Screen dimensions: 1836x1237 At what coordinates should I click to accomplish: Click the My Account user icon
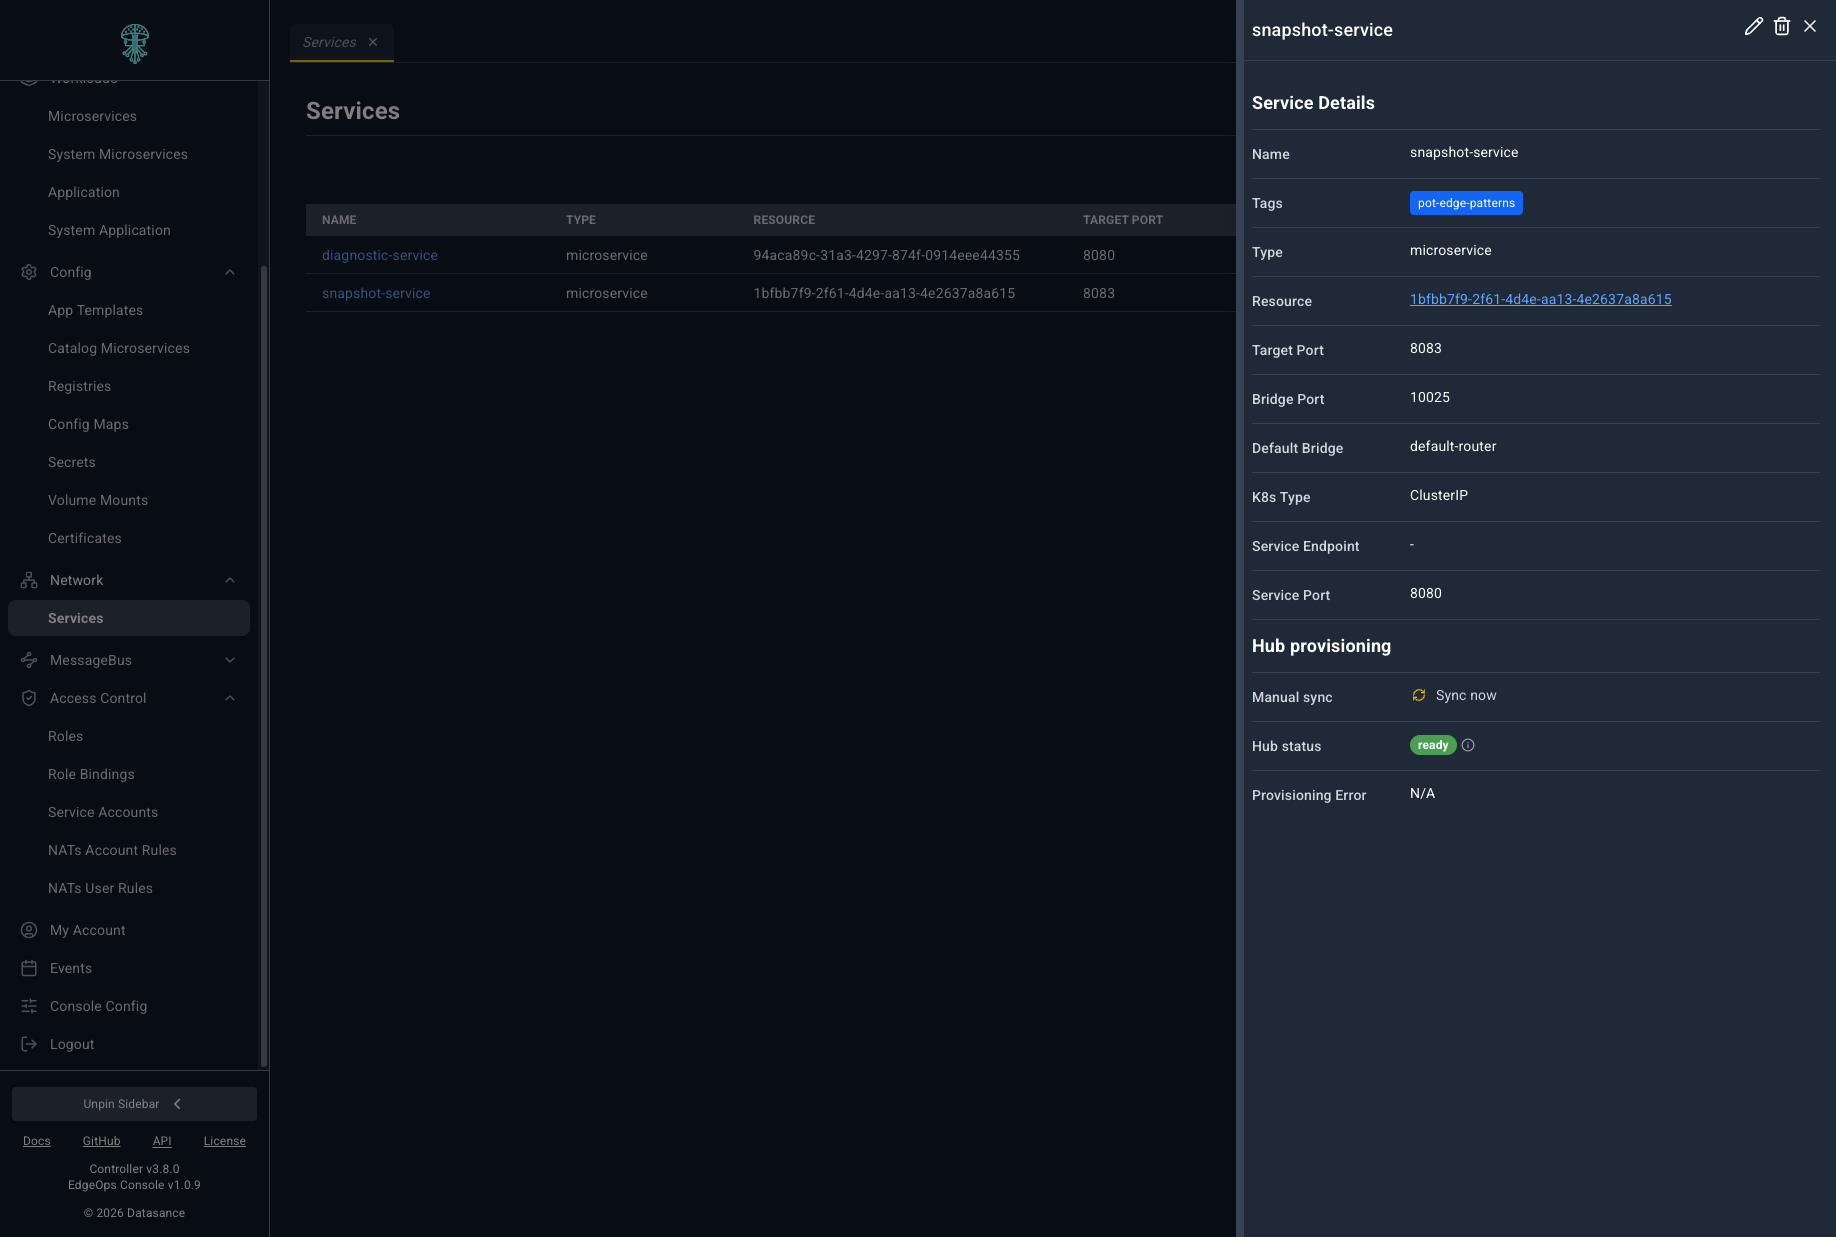click(x=29, y=930)
